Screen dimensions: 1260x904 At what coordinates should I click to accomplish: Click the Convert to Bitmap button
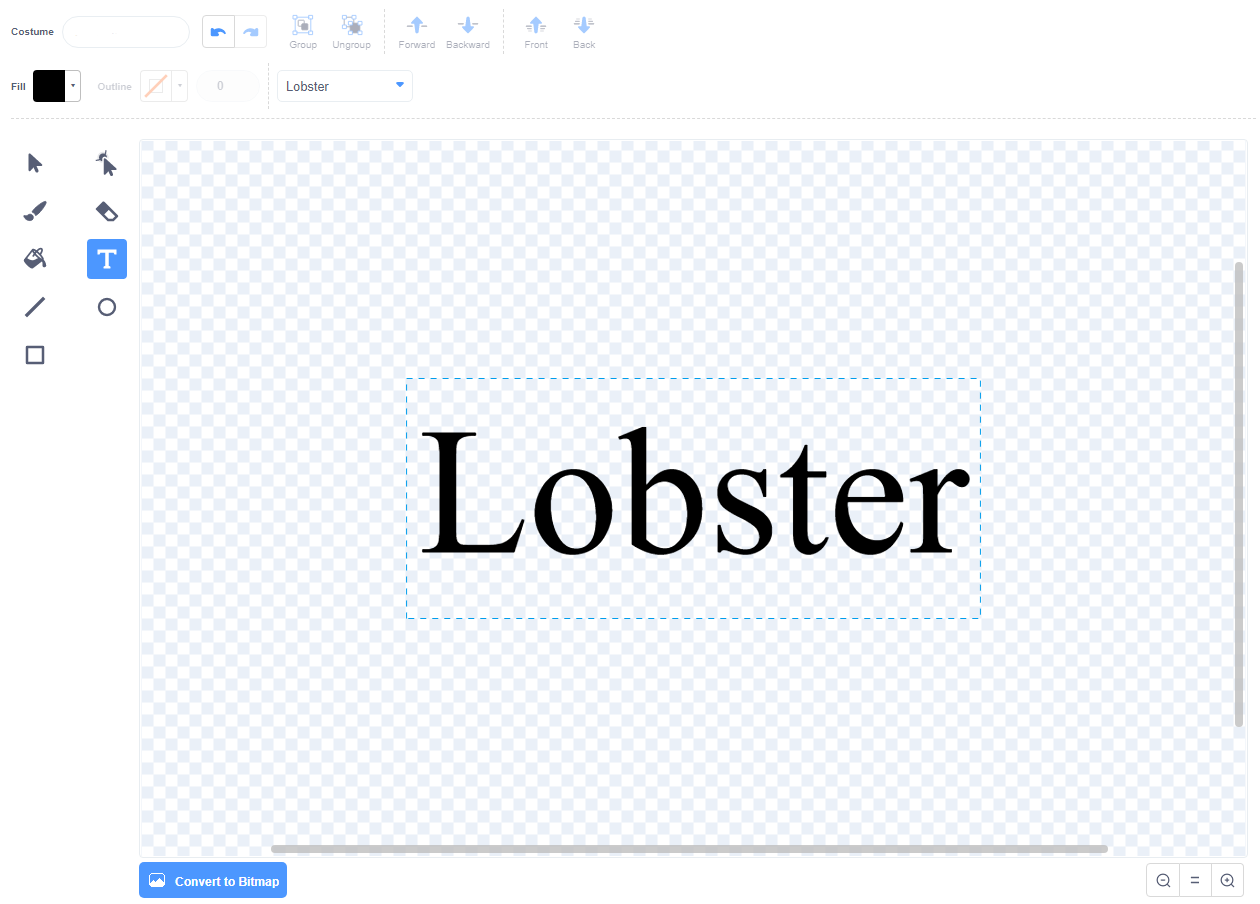[x=213, y=880]
